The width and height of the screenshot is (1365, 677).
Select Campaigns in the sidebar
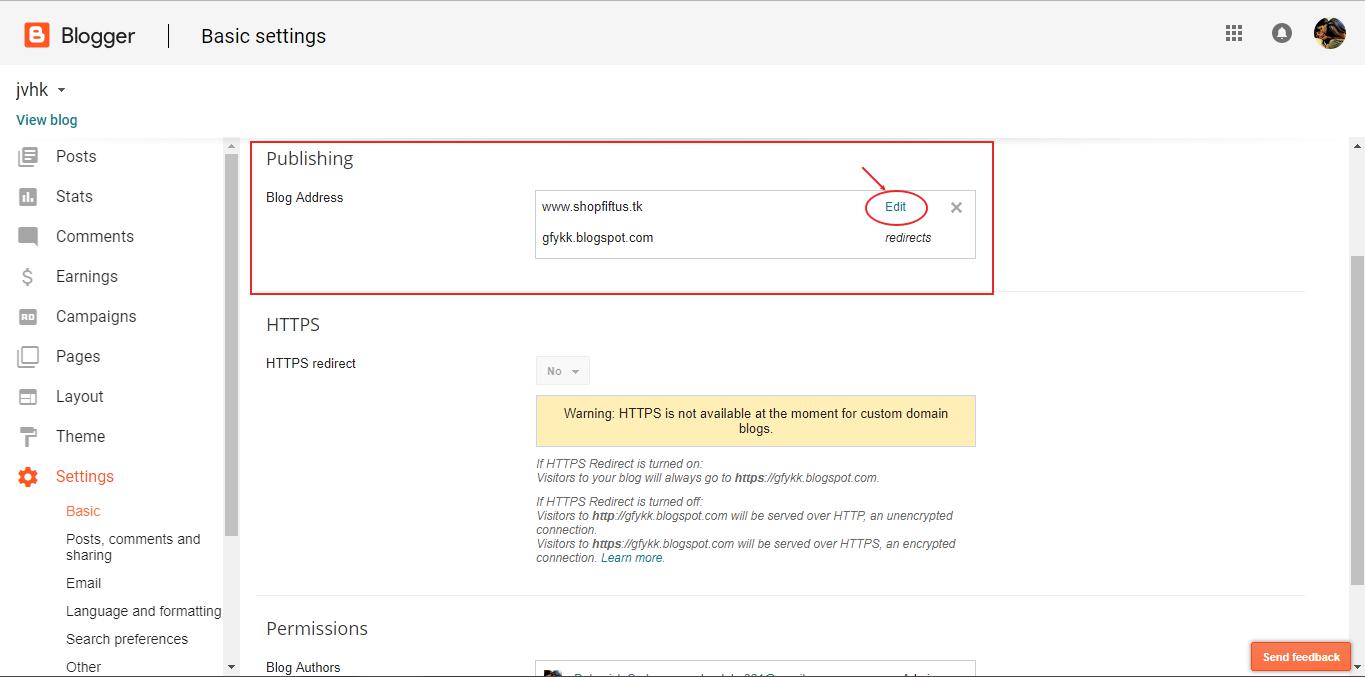click(x=96, y=317)
